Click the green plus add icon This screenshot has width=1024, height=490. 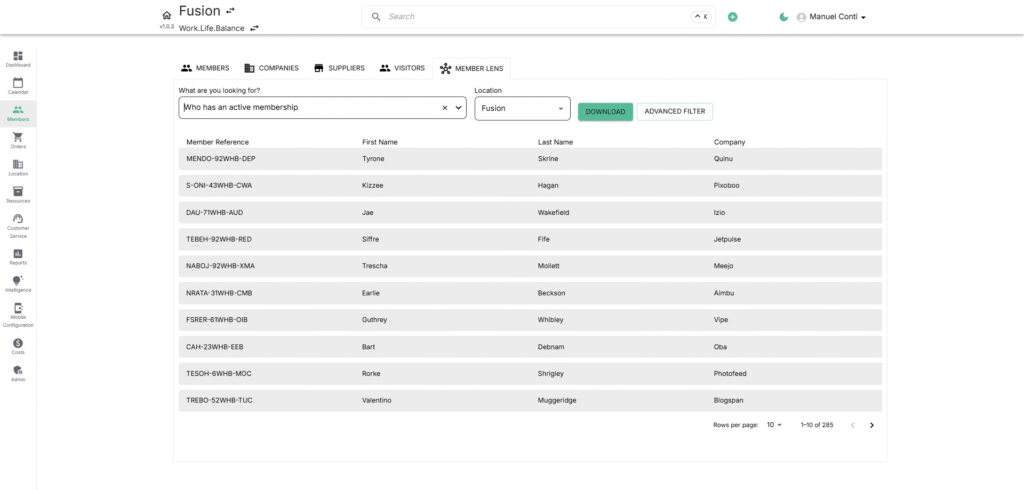[x=733, y=17]
